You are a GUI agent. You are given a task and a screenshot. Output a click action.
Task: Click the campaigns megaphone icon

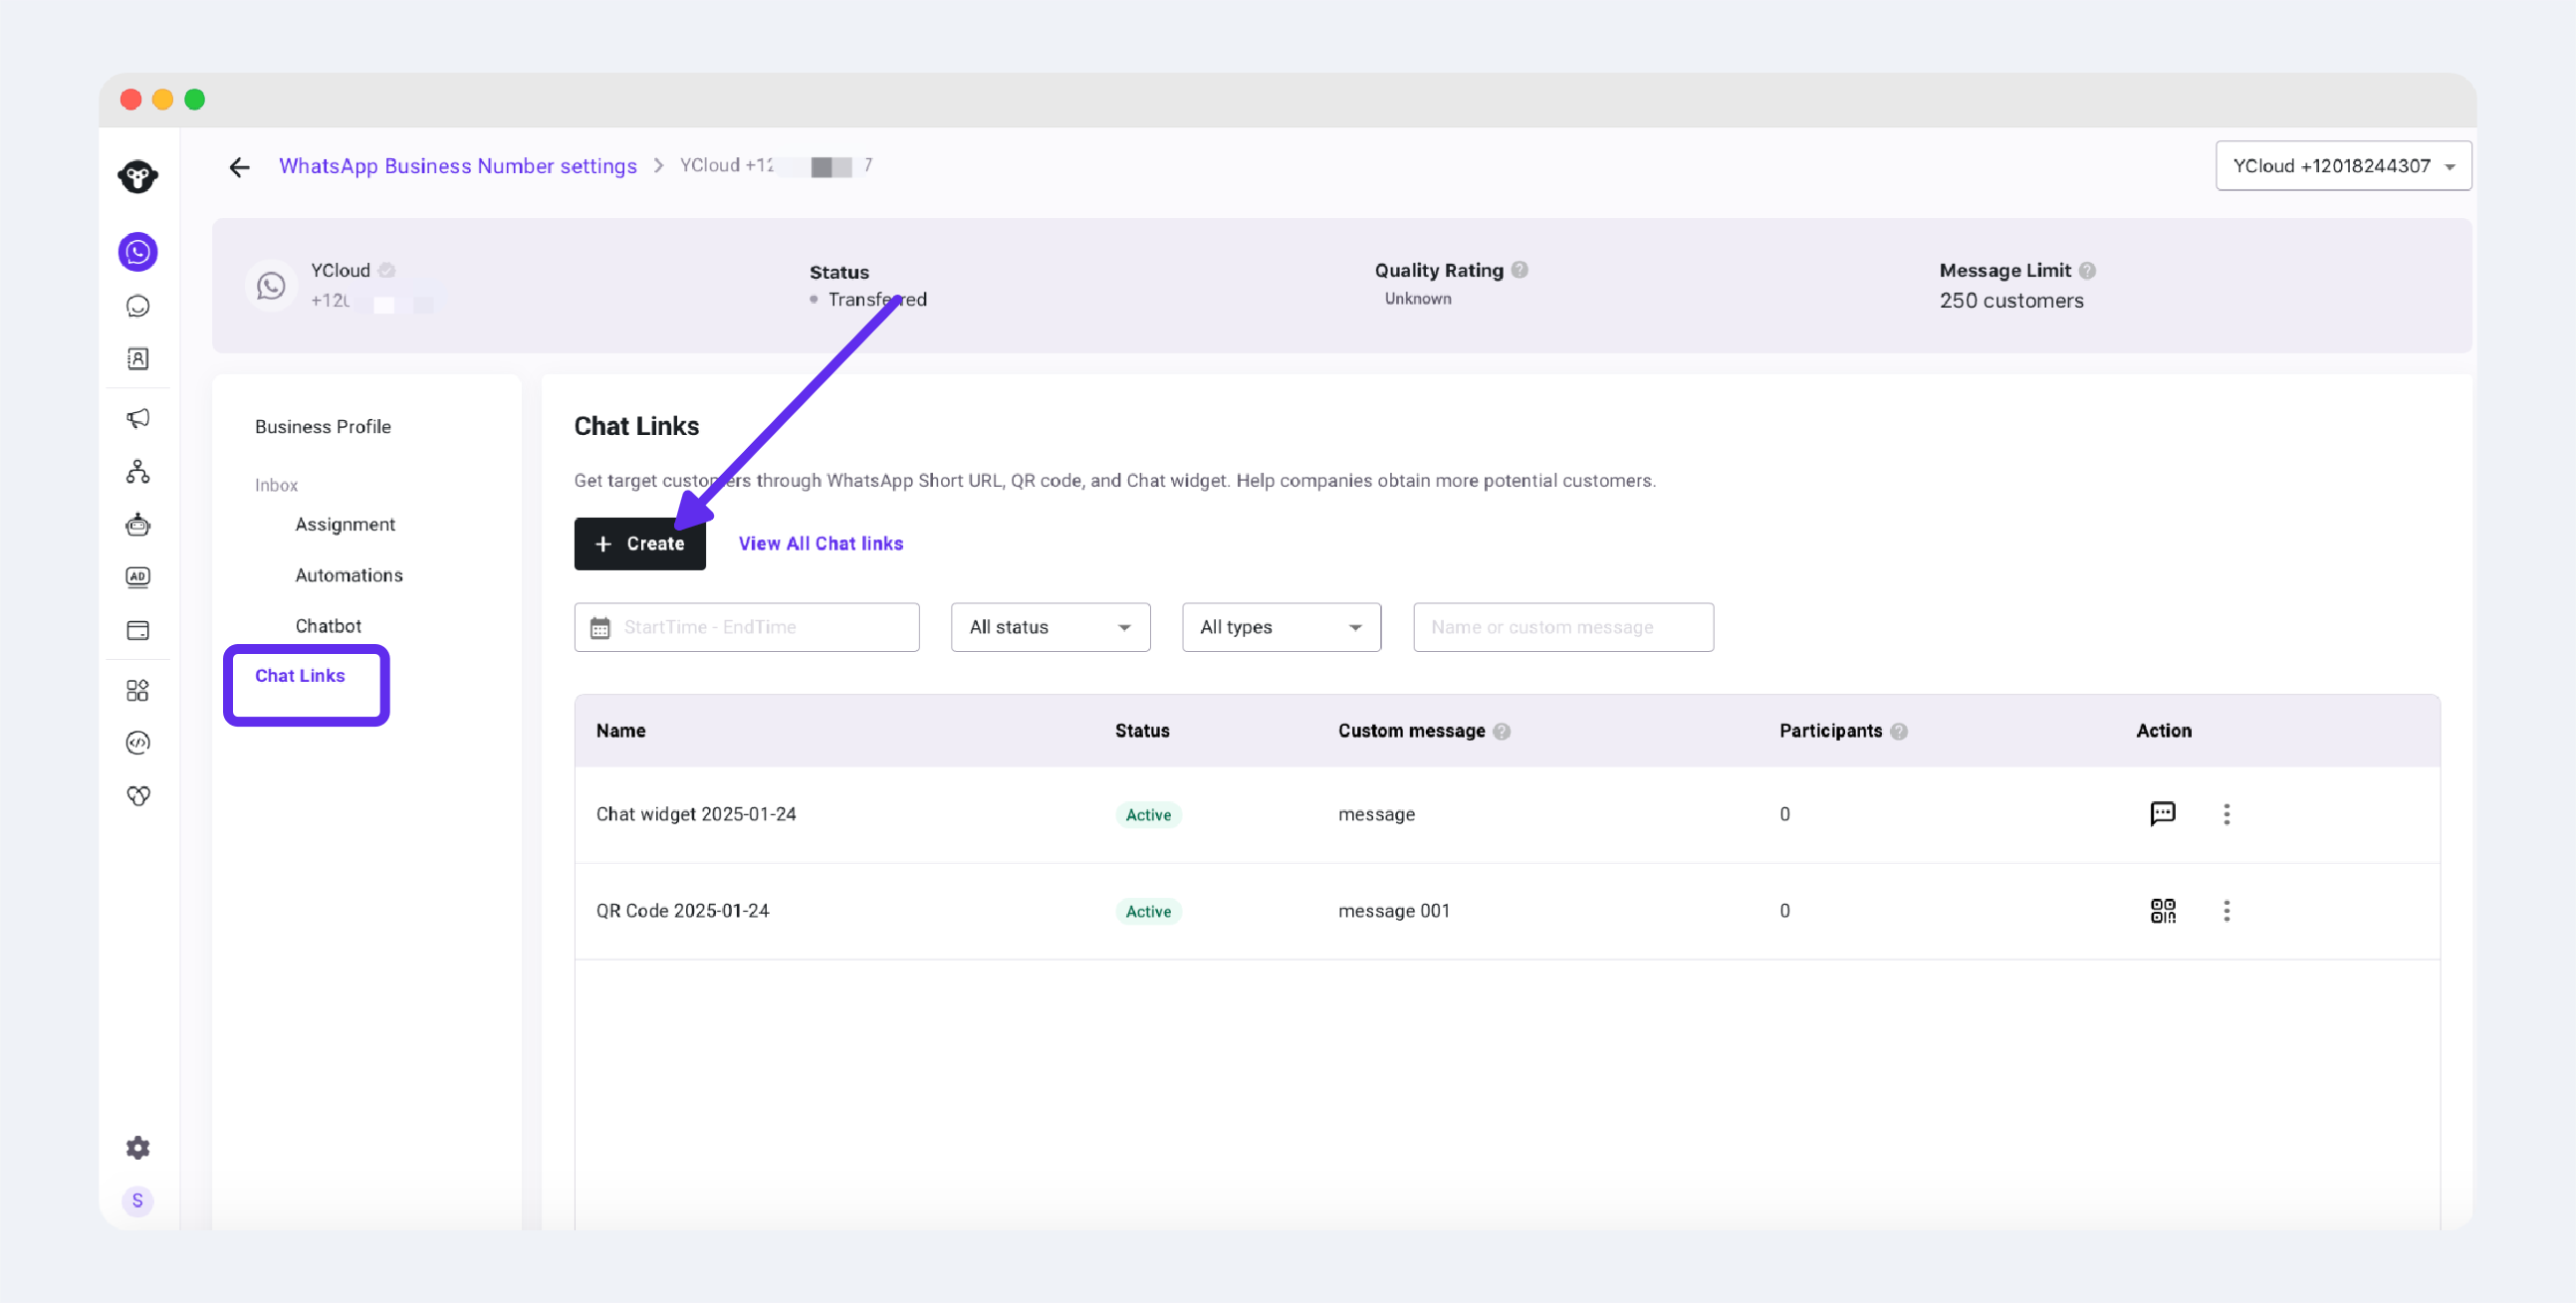tap(138, 418)
